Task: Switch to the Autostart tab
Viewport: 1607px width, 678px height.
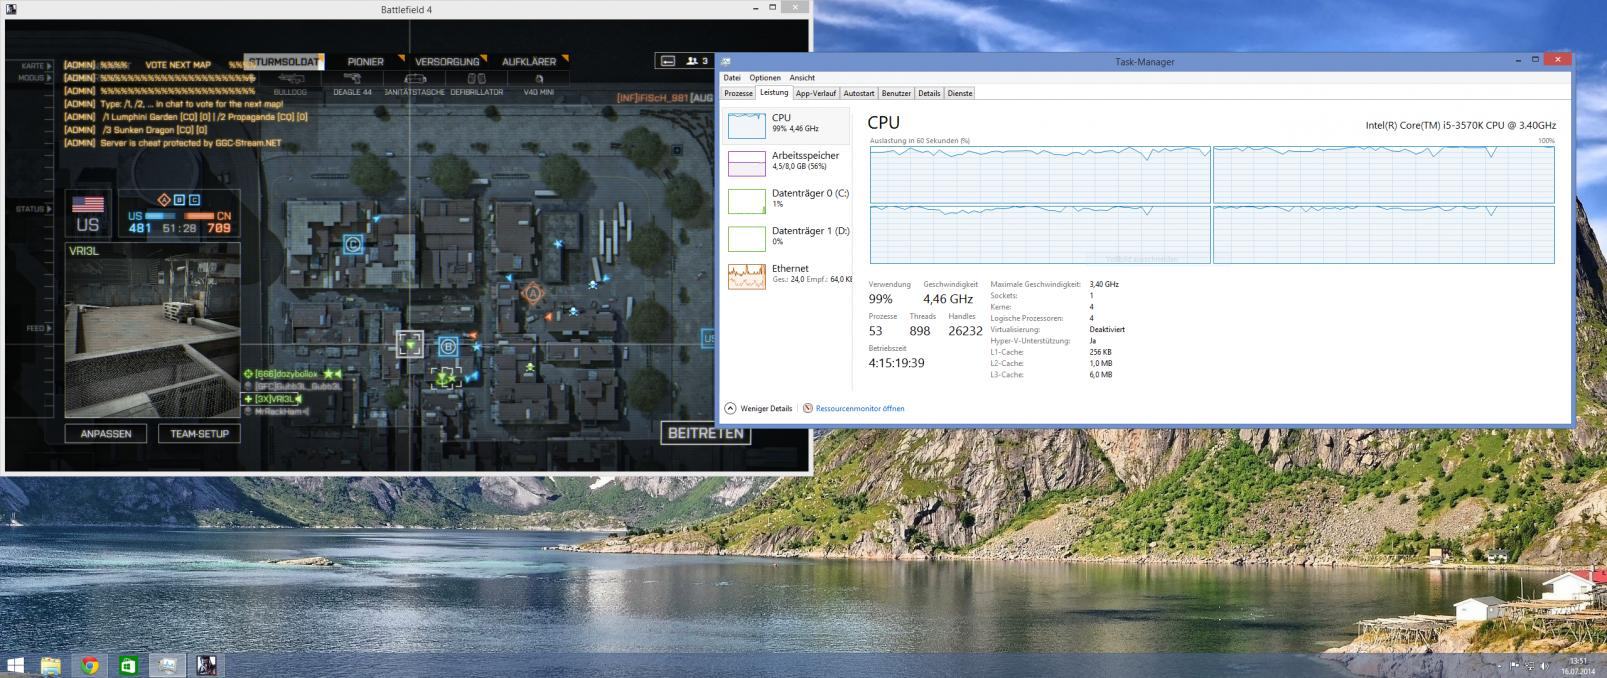Action: coord(859,93)
